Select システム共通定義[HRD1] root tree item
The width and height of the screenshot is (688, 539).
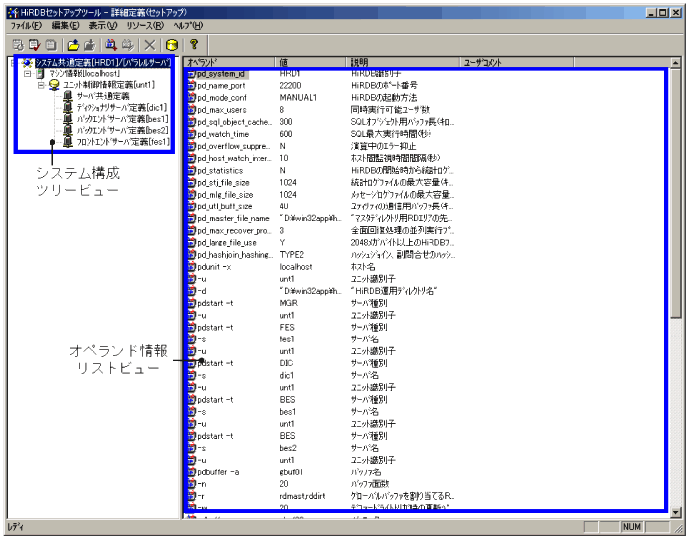(x=103, y=63)
